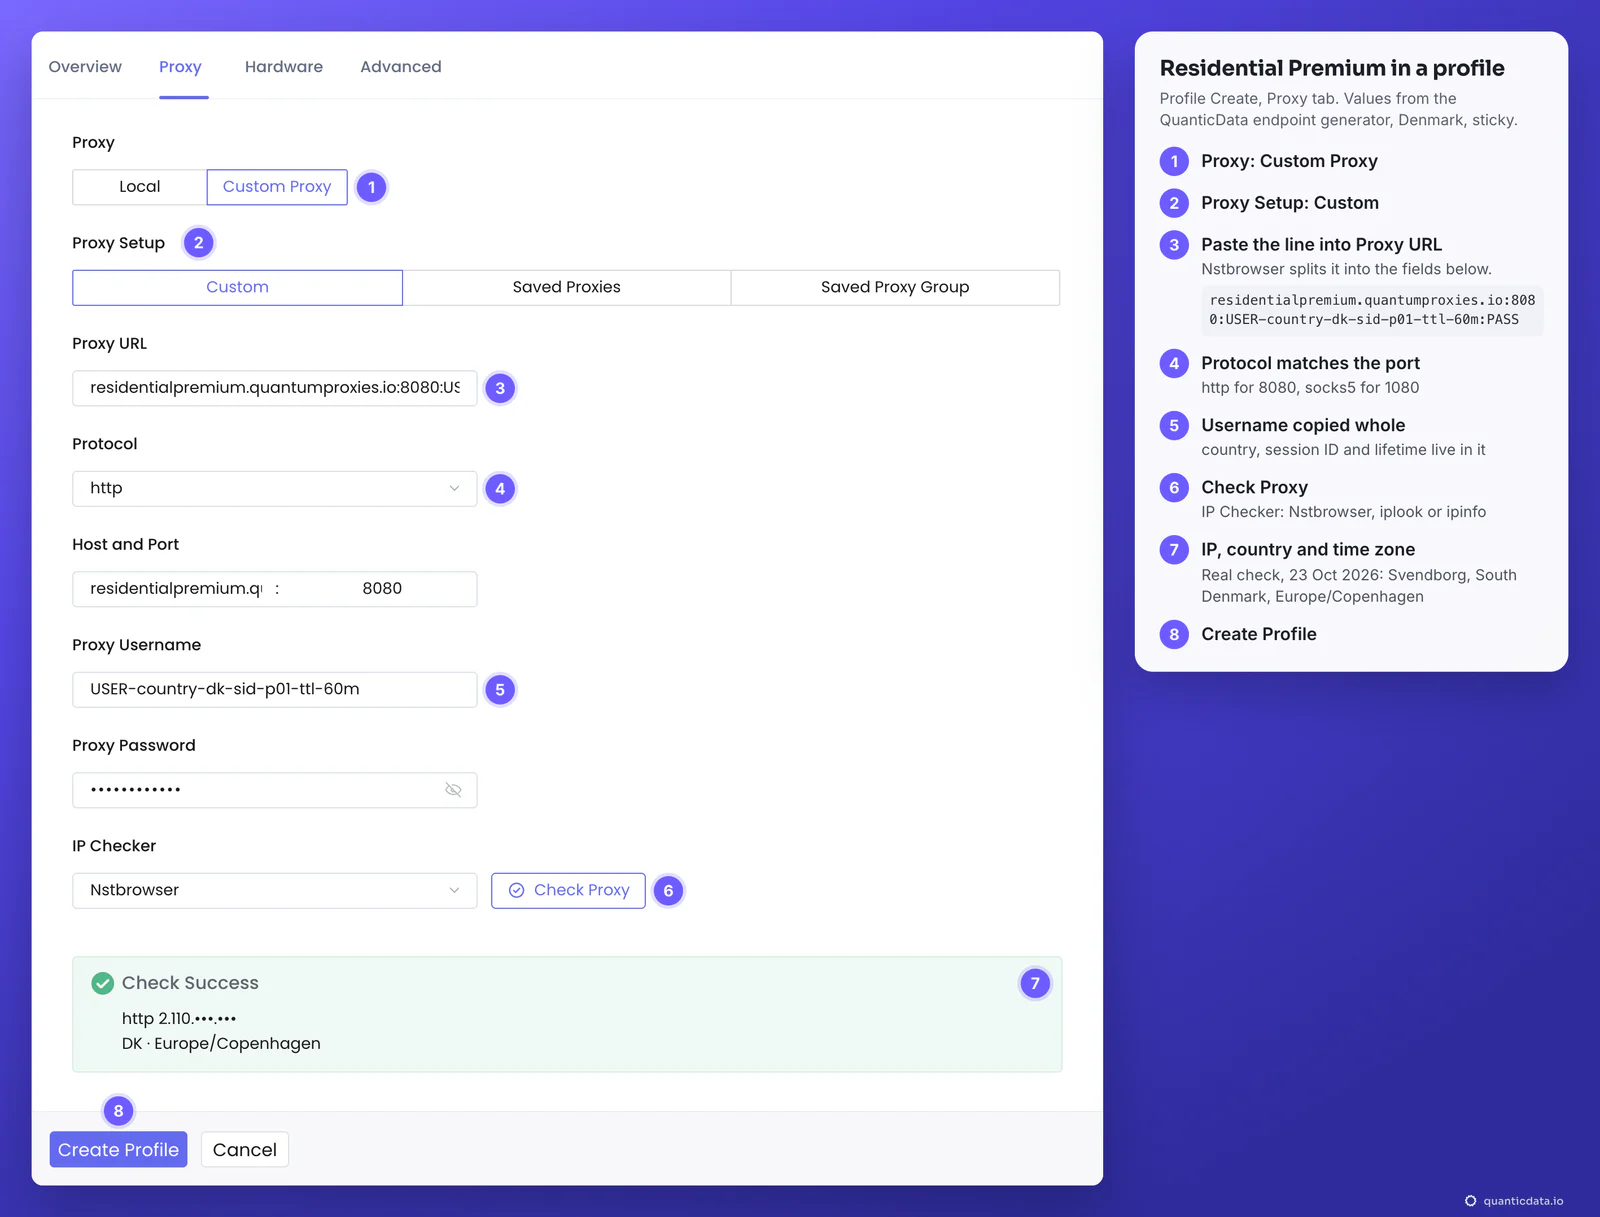
Task: Click the 'DK · Europe/Copenhagen' result text
Action: pyautogui.click(x=221, y=1043)
